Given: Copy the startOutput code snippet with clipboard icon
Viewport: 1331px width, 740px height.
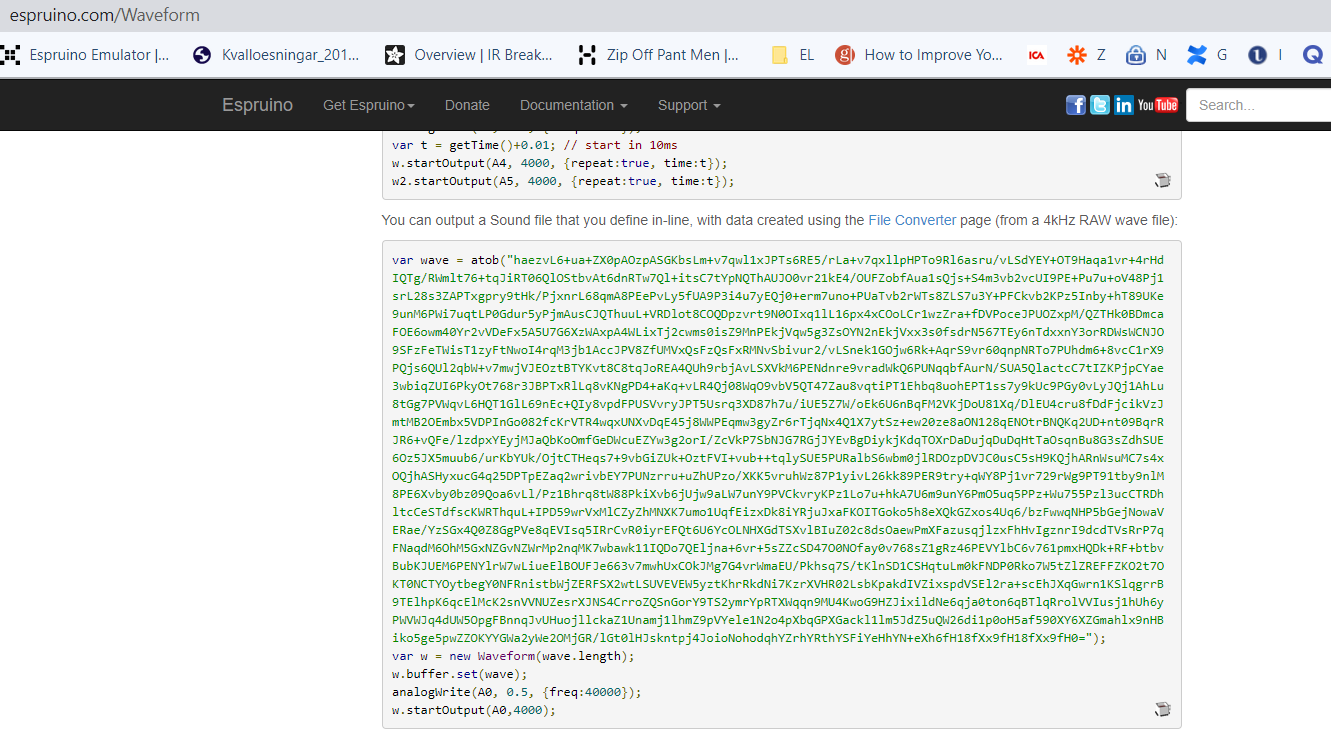Looking at the screenshot, I should [x=1162, y=181].
